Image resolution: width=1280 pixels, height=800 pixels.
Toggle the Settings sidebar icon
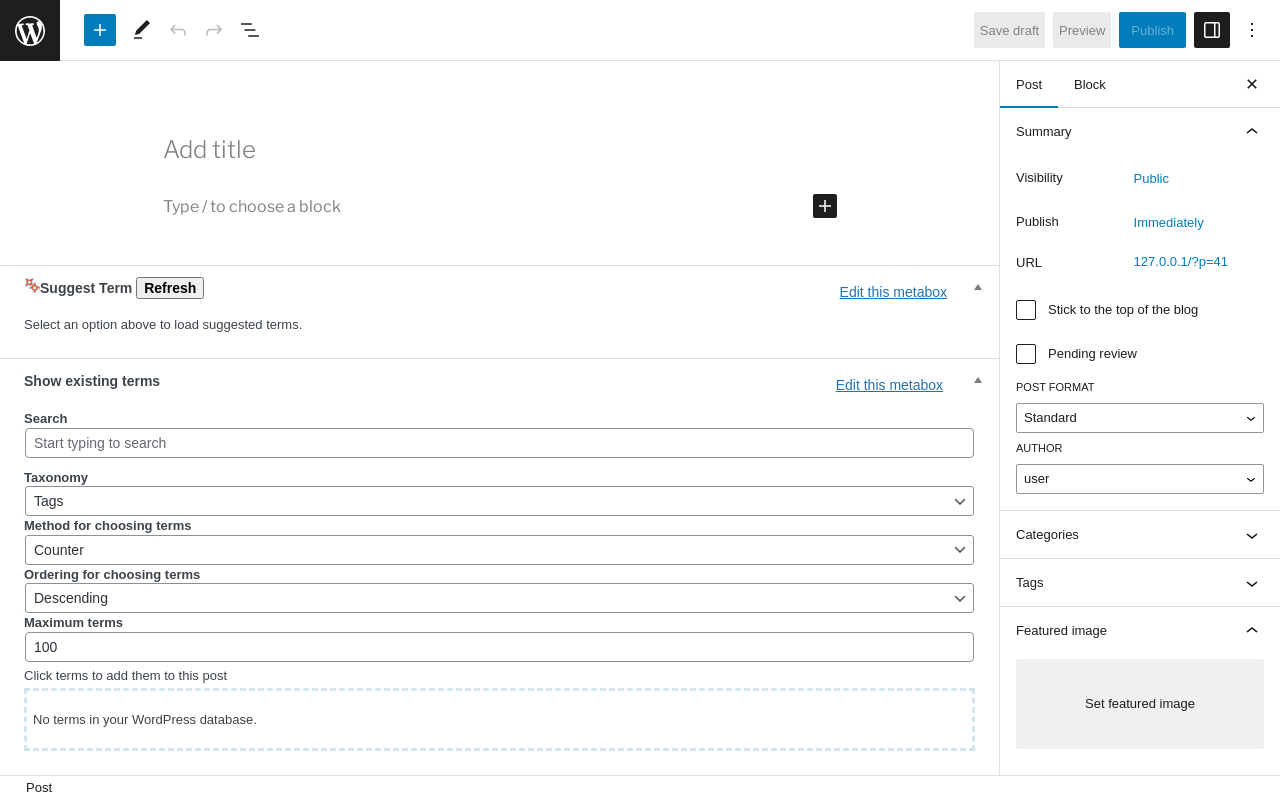(1212, 30)
